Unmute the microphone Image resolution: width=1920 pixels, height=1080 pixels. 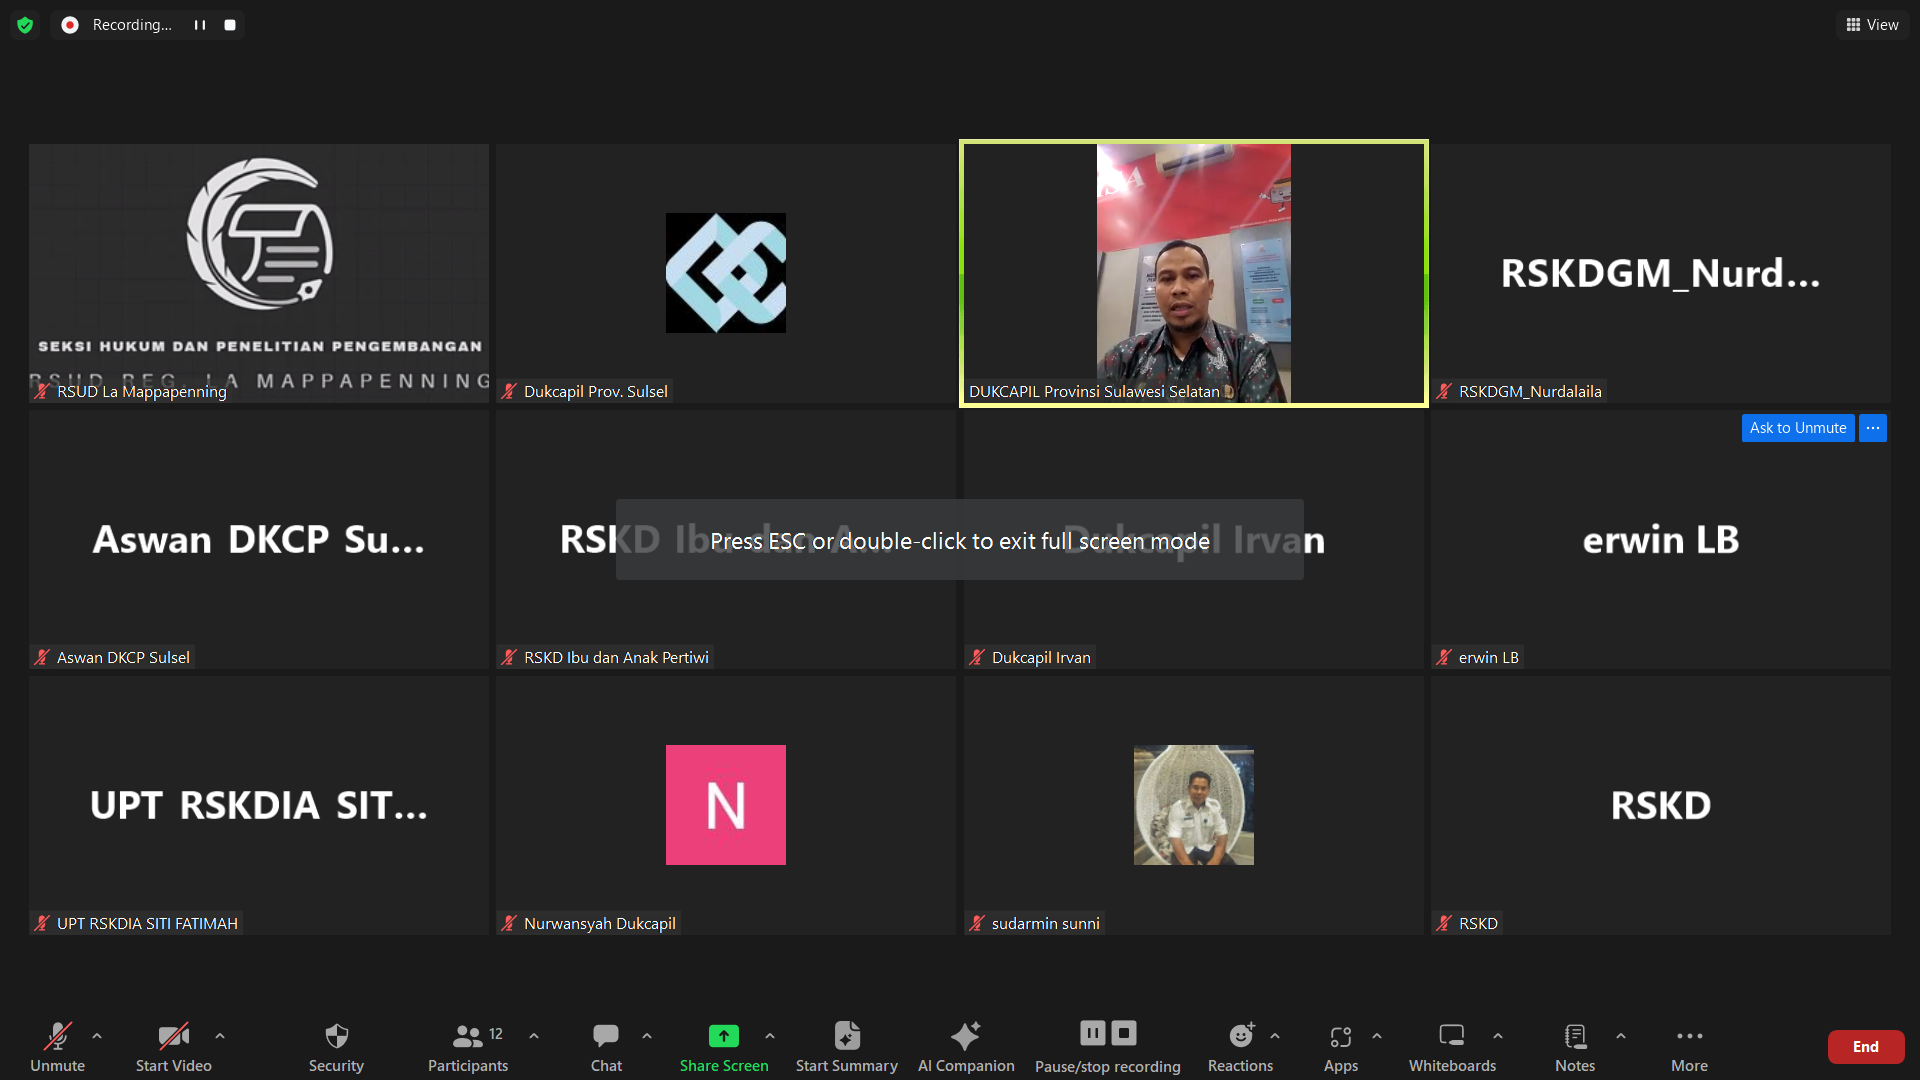[57, 1046]
